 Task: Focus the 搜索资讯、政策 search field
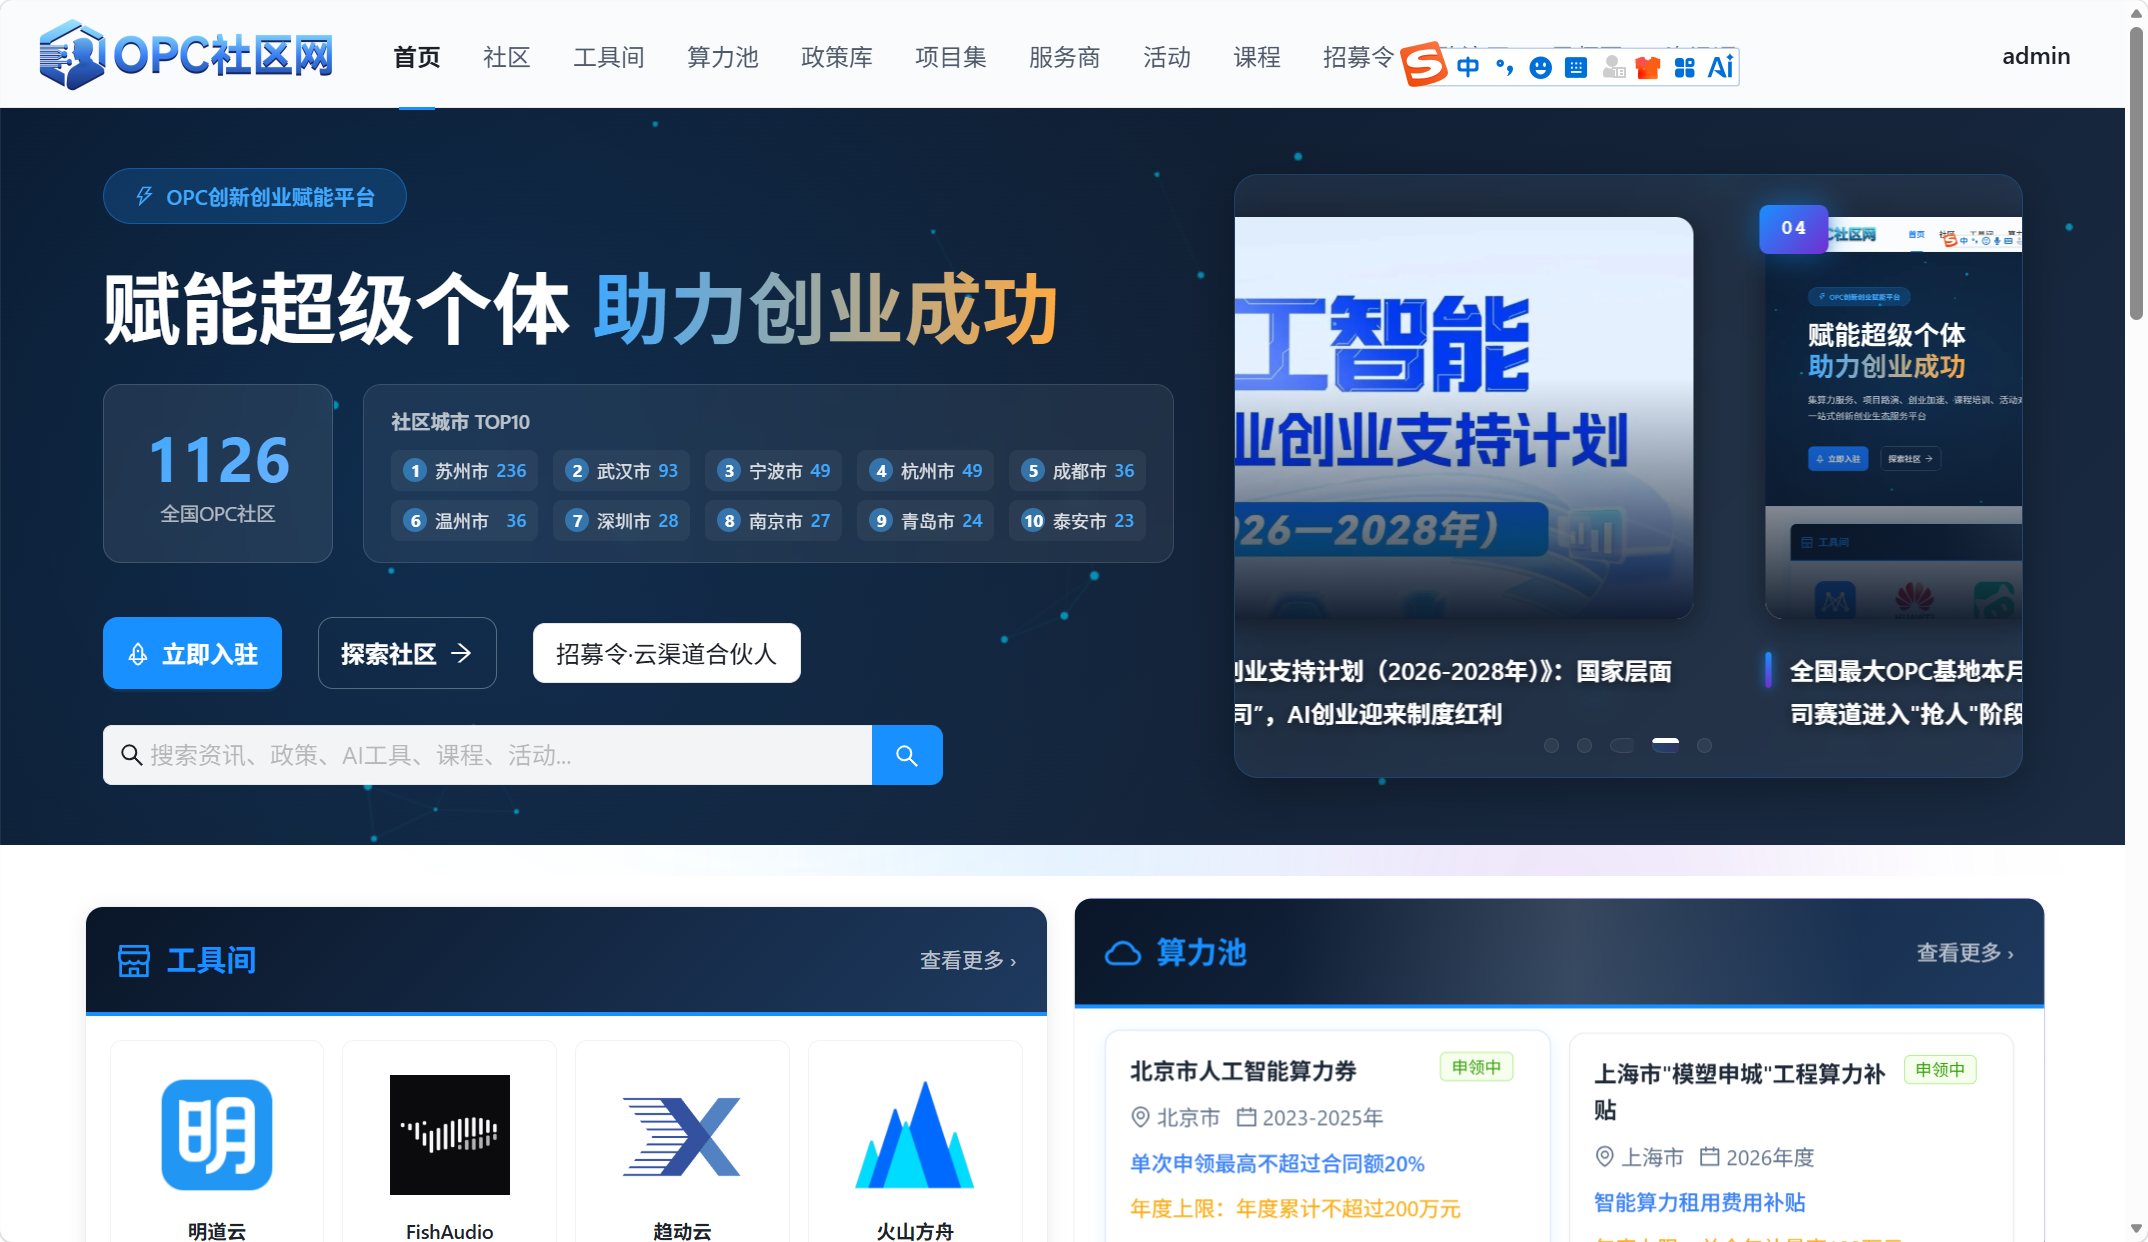[487, 755]
